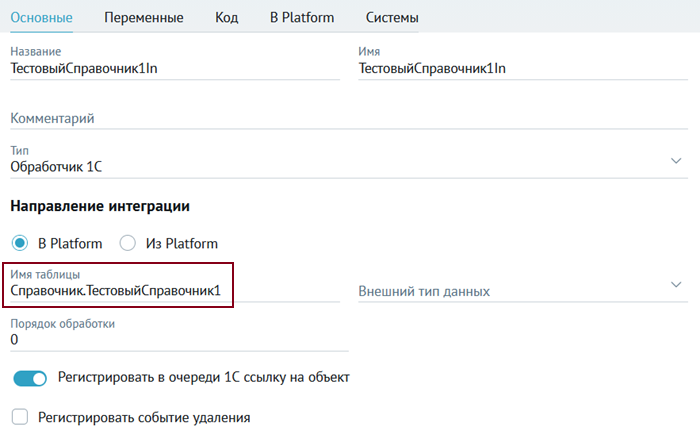The height and width of the screenshot is (442, 700).
Task: Expand the Тип dropdown chevron
Action: click(x=676, y=161)
